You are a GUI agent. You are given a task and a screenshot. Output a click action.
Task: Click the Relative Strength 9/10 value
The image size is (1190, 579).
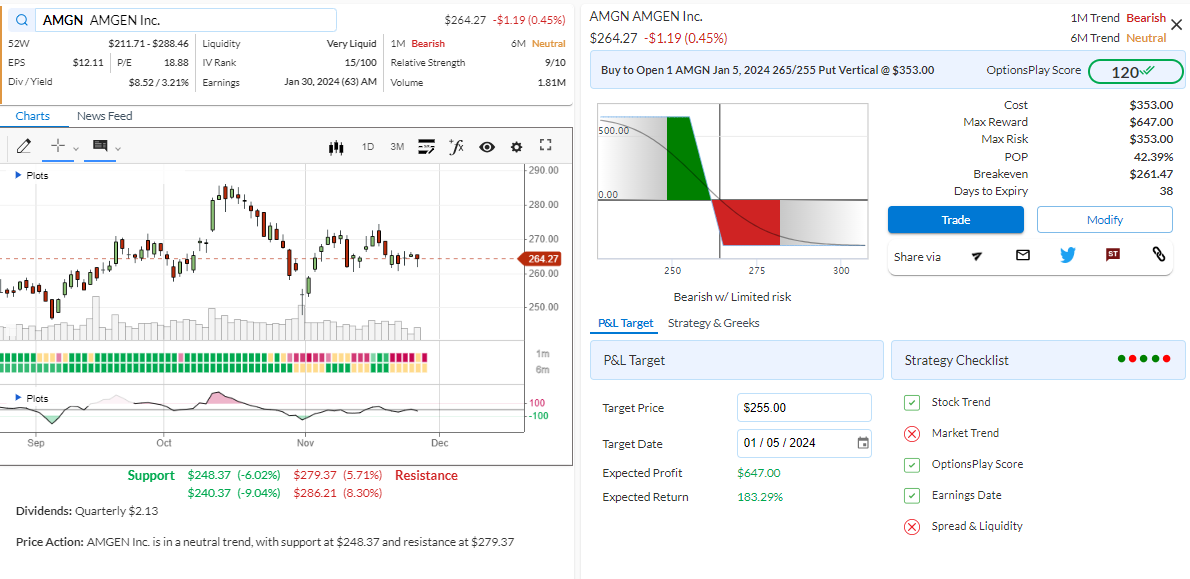coord(555,63)
